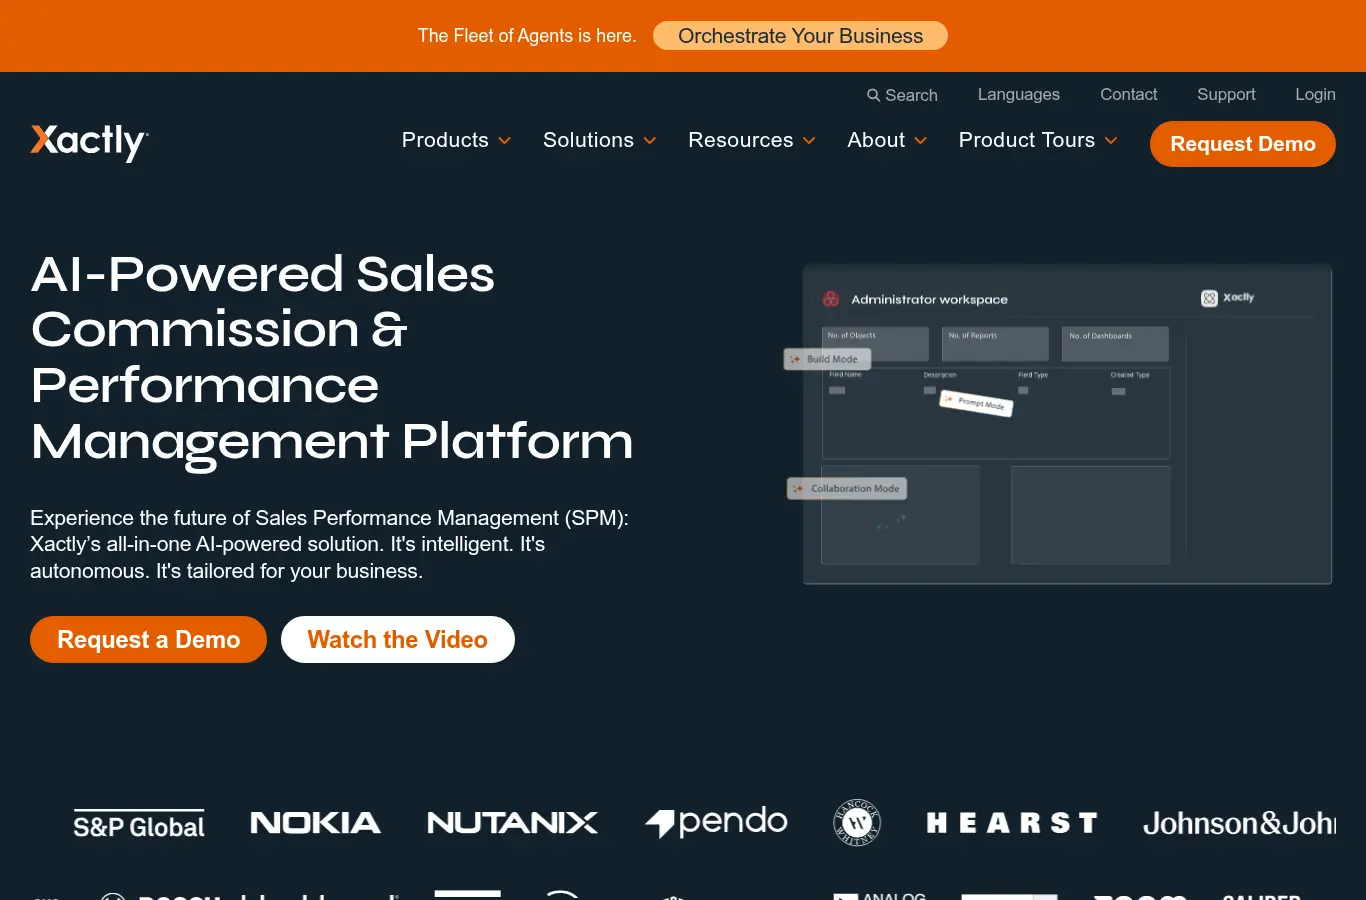Open the Support link
This screenshot has width=1366, height=900.
point(1226,94)
